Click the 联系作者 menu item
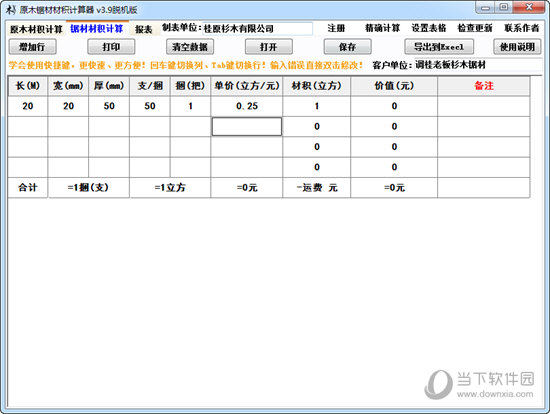550x414 pixels. click(x=522, y=28)
